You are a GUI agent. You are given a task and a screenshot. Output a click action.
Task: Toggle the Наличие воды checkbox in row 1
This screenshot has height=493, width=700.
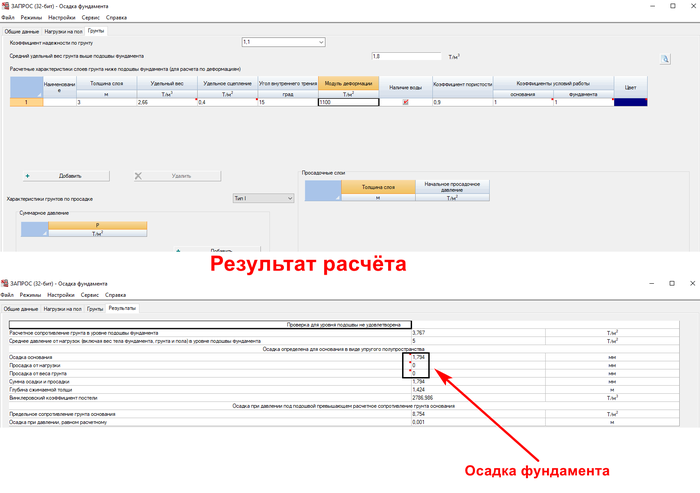coord(405,102)
